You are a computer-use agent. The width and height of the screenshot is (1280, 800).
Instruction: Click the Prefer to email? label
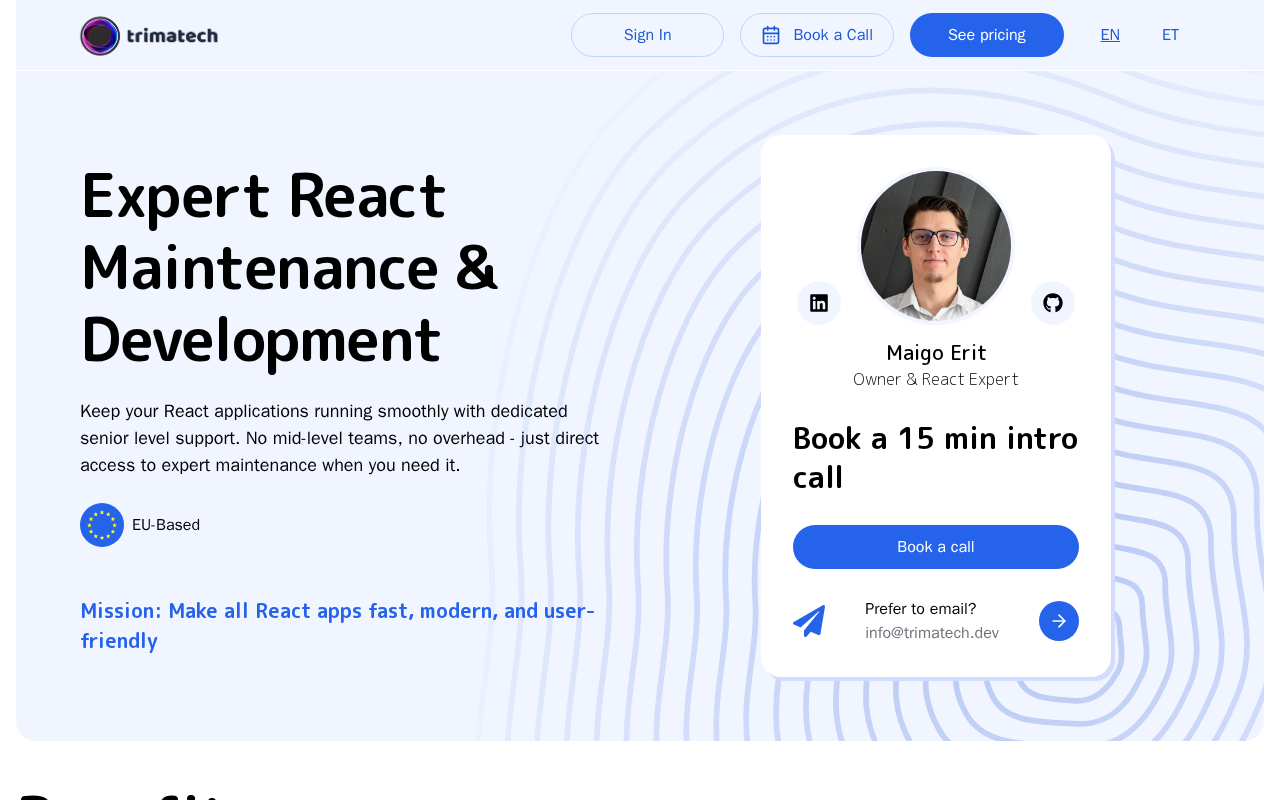(920, 609)
